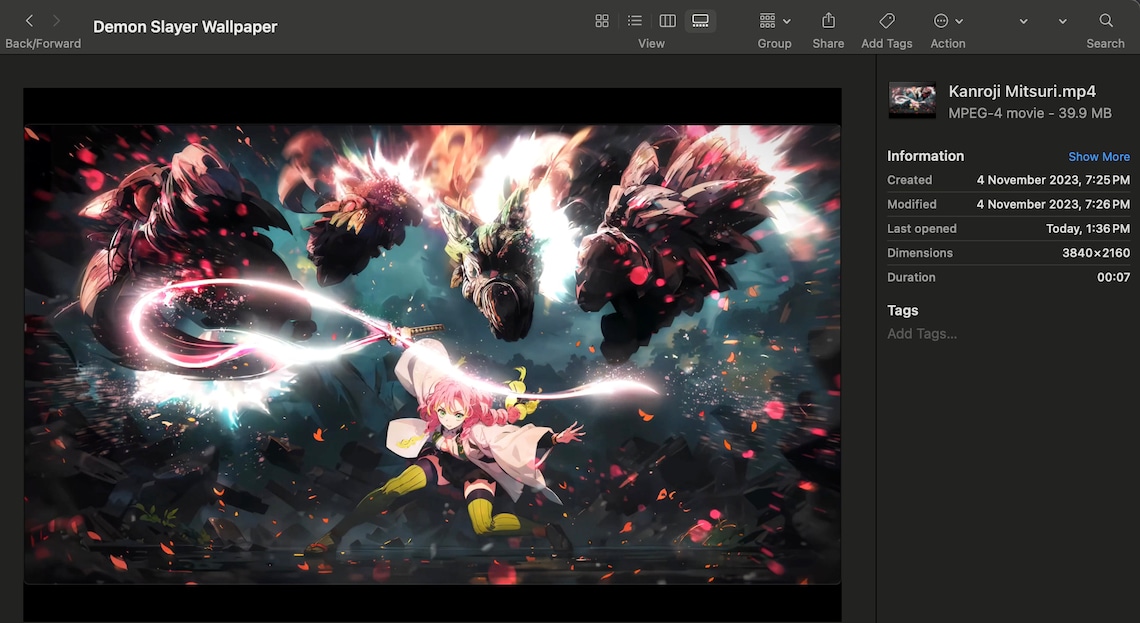
Task: Switch to list view
Action: [x=634, y=20]
